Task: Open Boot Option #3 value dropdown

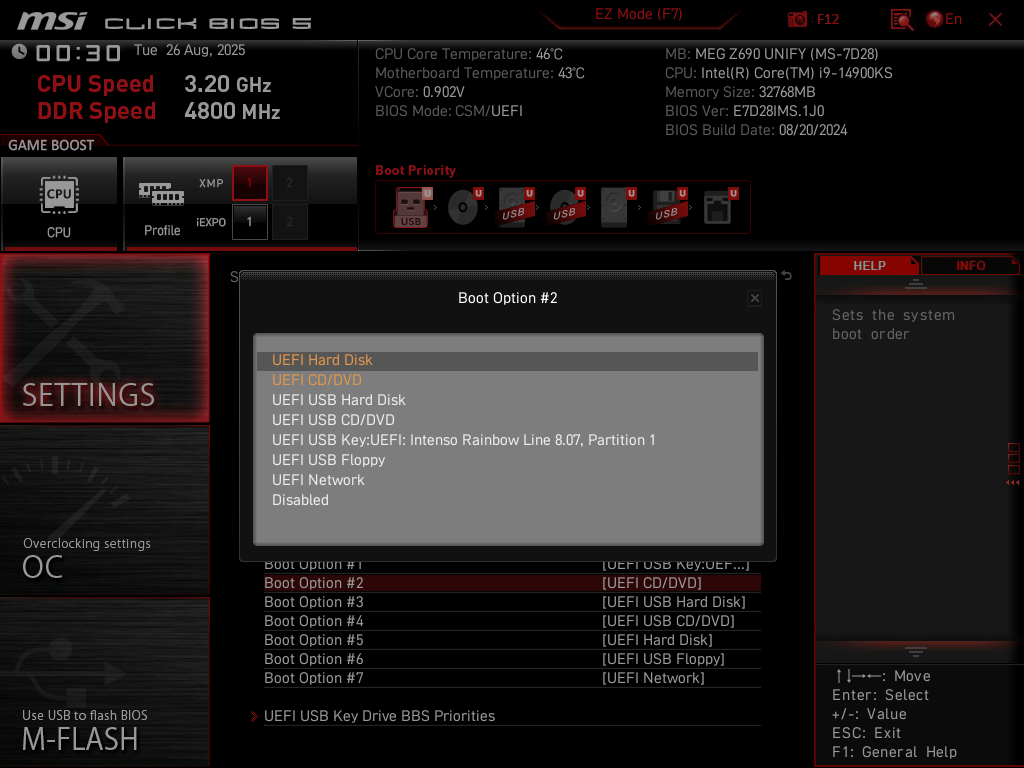Action: (x=673, y=602)
